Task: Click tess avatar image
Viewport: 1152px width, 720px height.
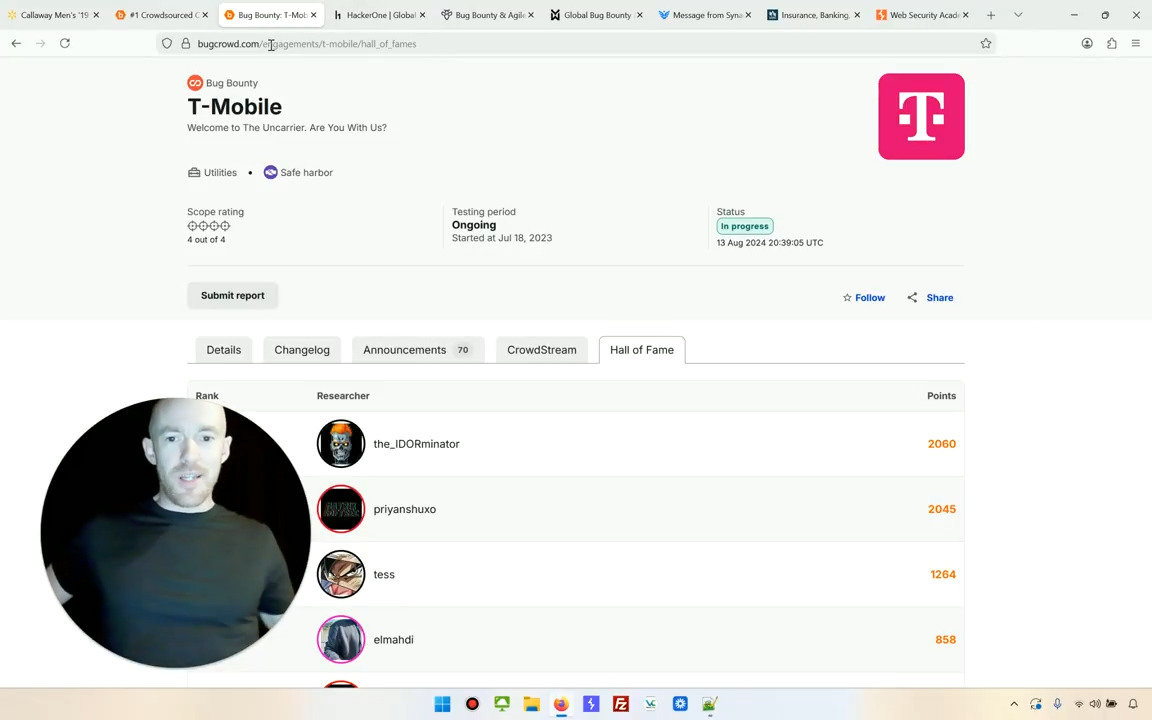Action: 341,575
